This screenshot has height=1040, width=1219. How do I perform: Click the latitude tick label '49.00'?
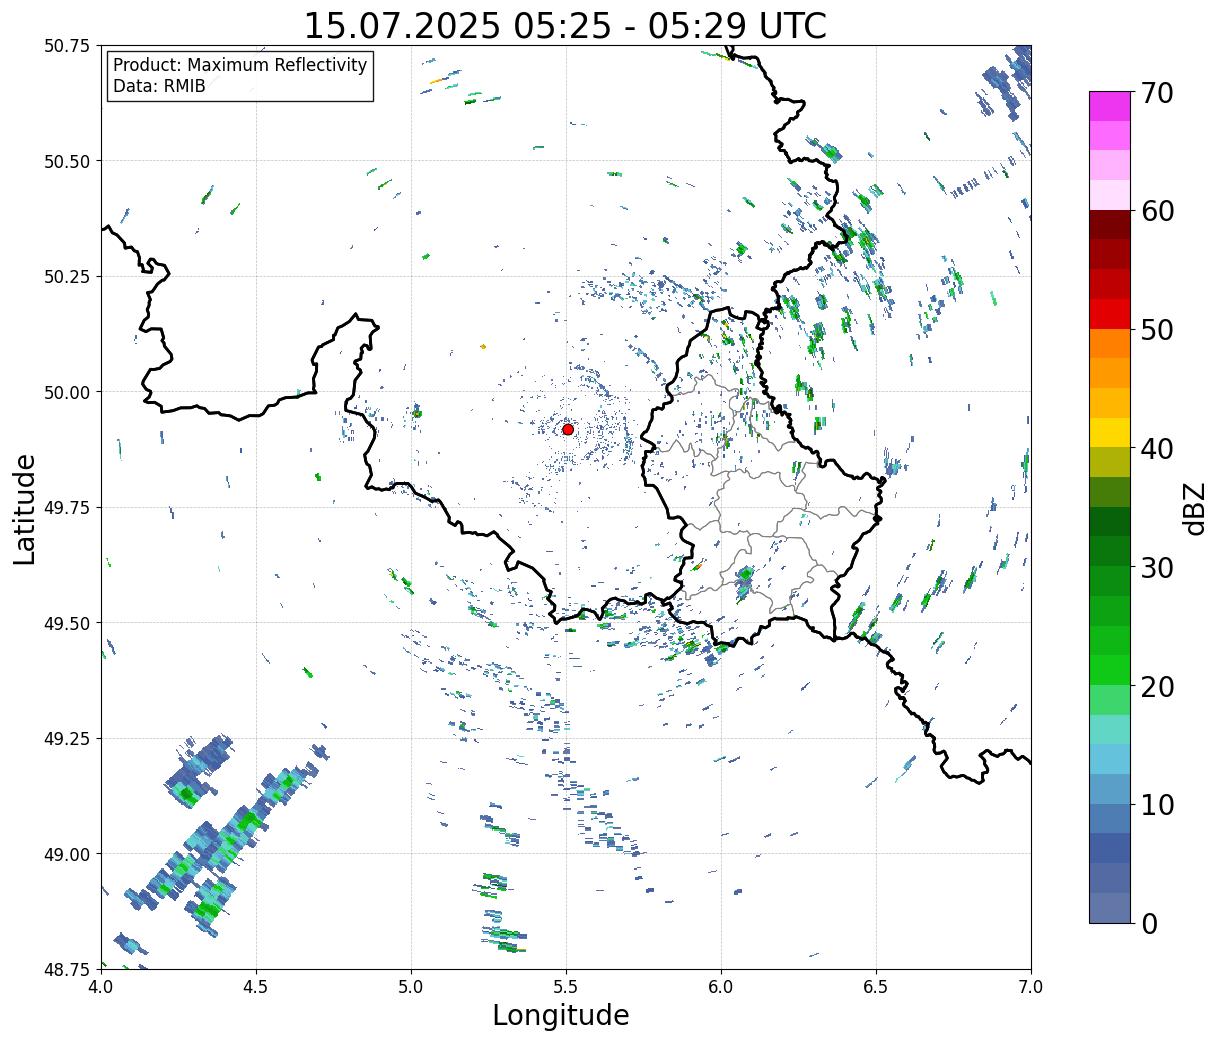point(67,854)
